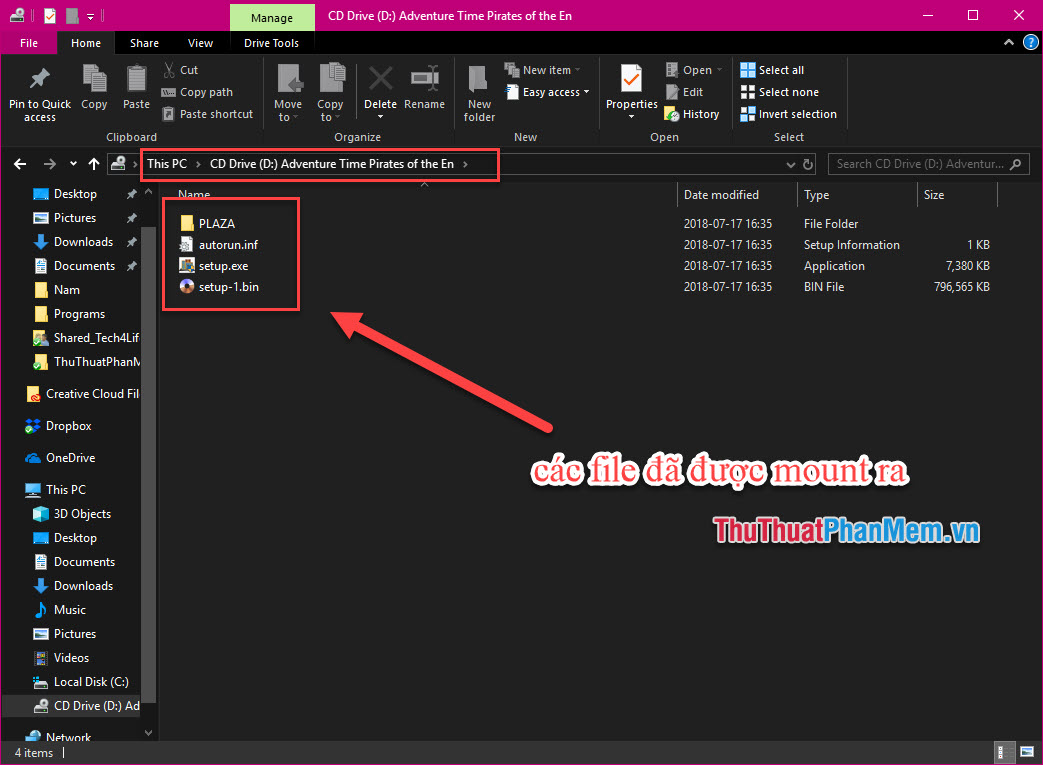Click the Rename icon
Viewport: 1043px width, 765px height.
(424, 92)
